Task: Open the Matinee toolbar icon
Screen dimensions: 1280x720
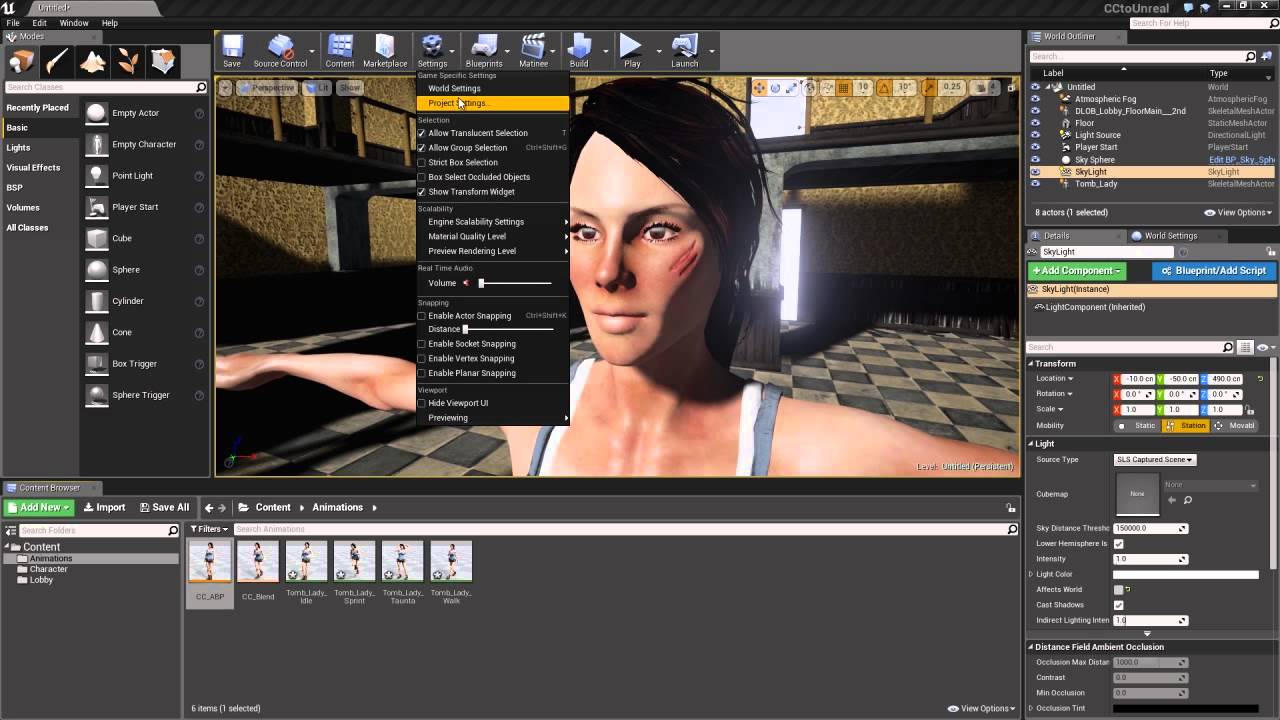Action: pos(533,51)
